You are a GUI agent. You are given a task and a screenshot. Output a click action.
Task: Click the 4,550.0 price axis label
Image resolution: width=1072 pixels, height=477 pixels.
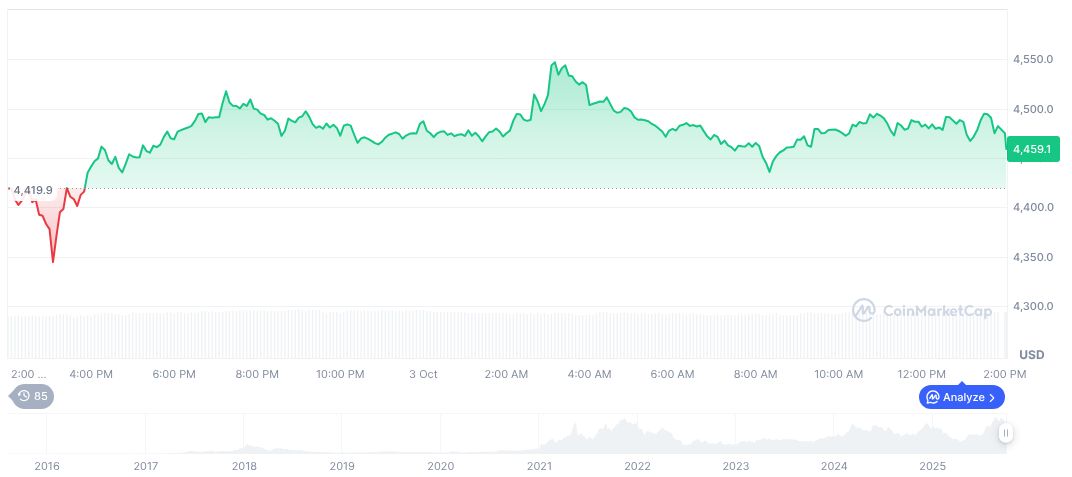click(x=1034, y=60)
